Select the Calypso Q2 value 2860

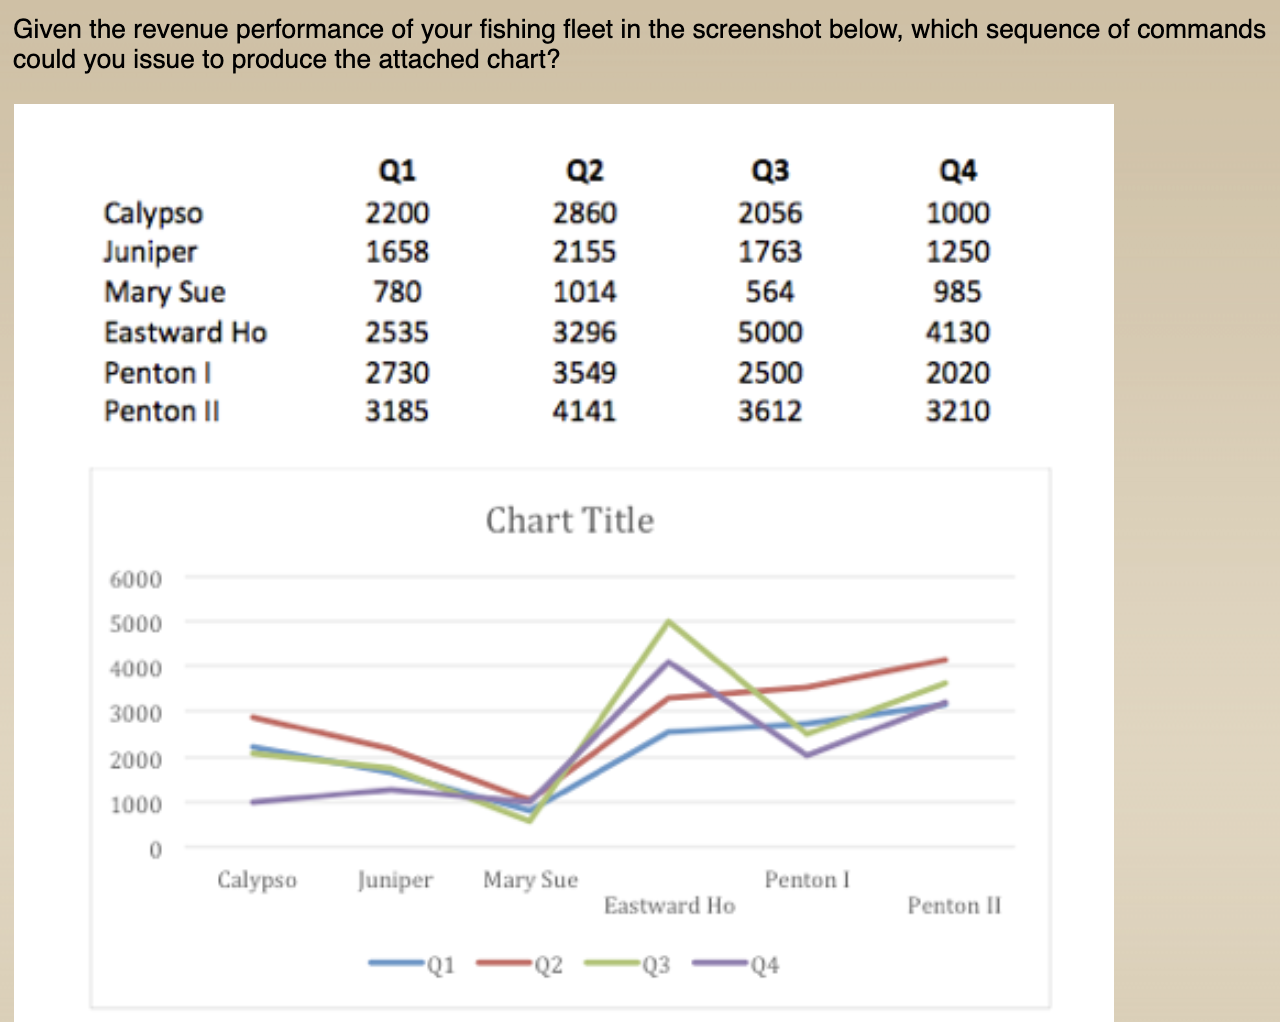point(585,213)
